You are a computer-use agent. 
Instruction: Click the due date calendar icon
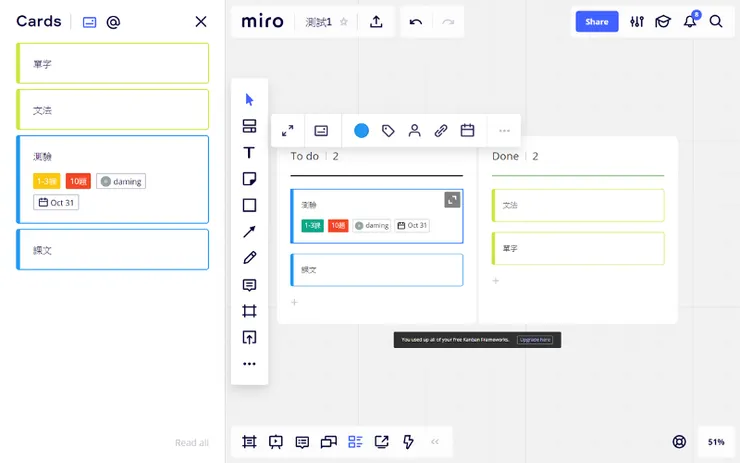467,130
